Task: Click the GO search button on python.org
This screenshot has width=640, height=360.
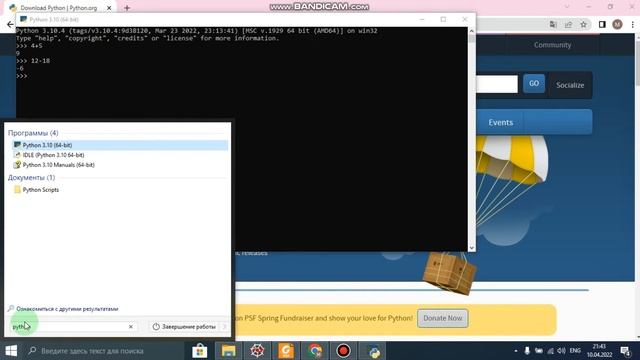Action: click(534, 83)
